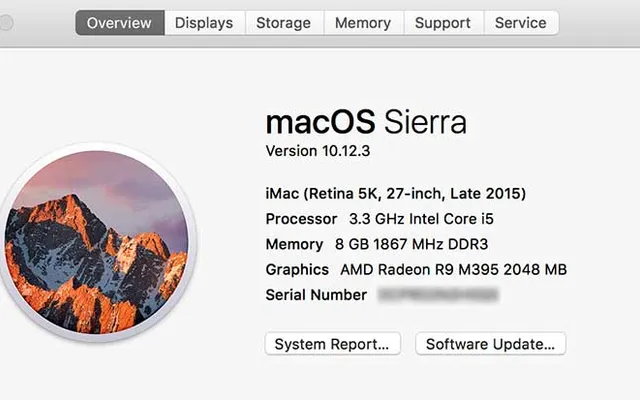Switch to the Service tab
Viewport: 640px width, 400px height.
pos(521,23)
